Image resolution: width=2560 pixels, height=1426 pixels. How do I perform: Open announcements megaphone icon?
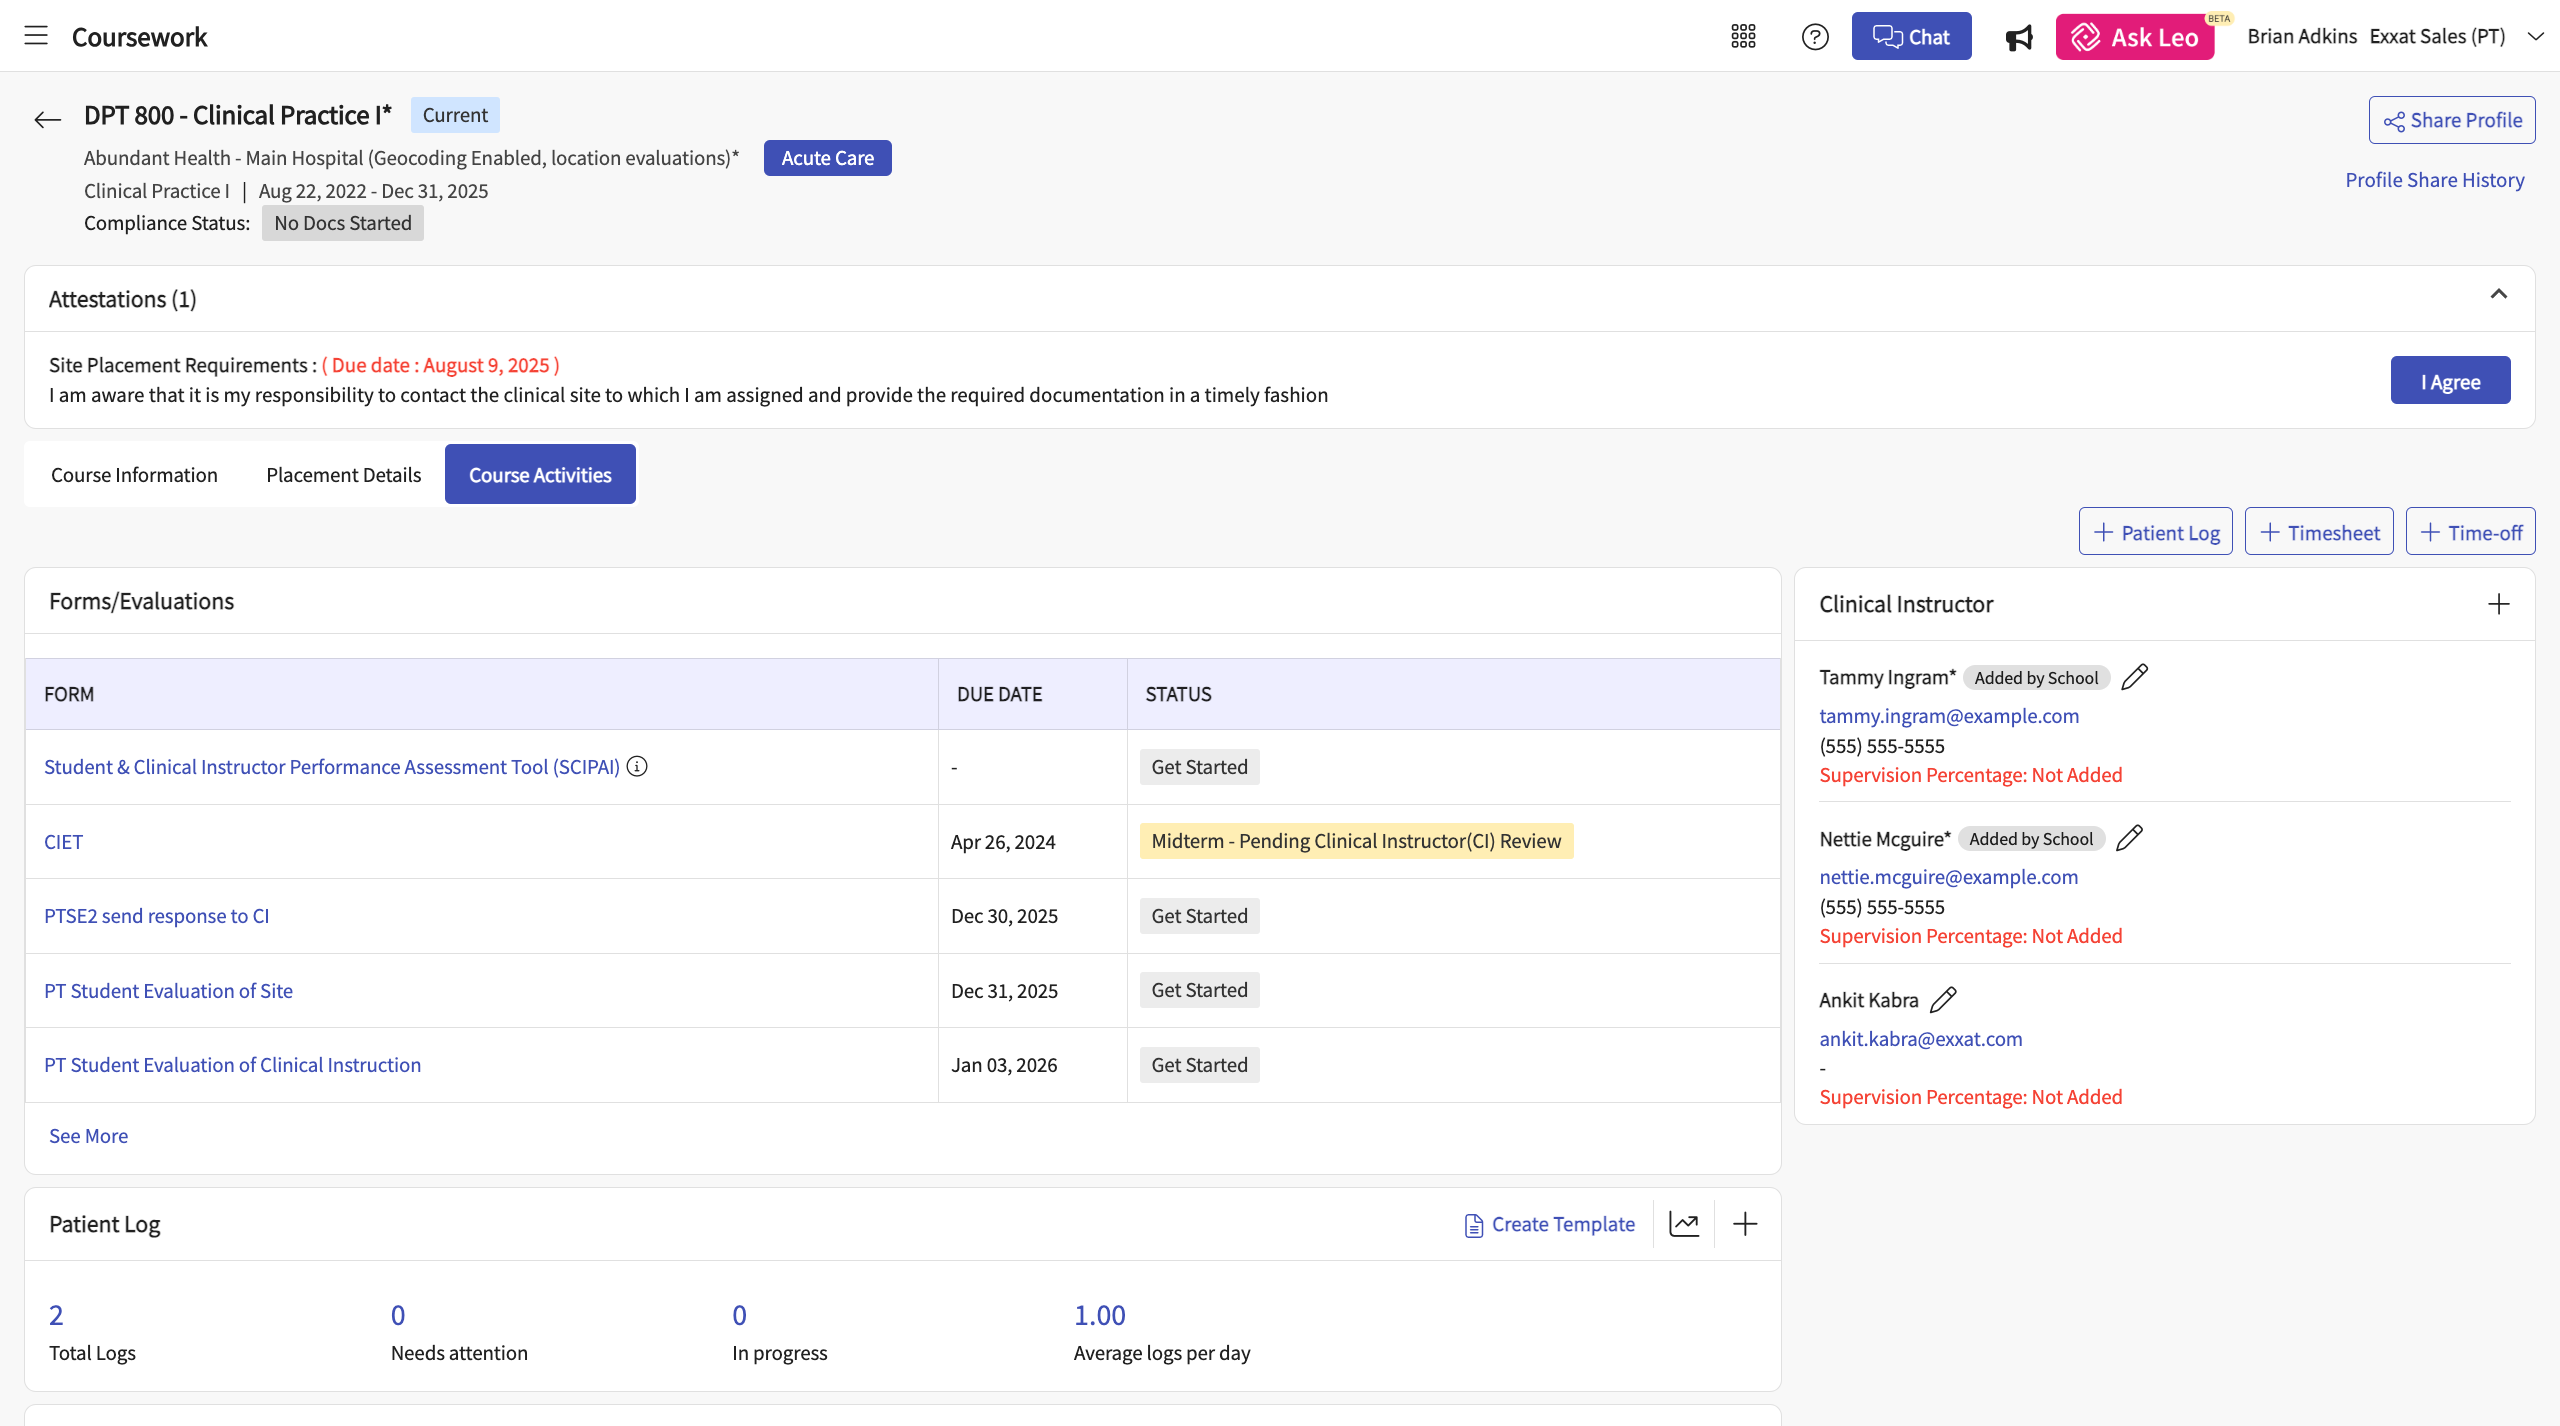point(2019,38)
